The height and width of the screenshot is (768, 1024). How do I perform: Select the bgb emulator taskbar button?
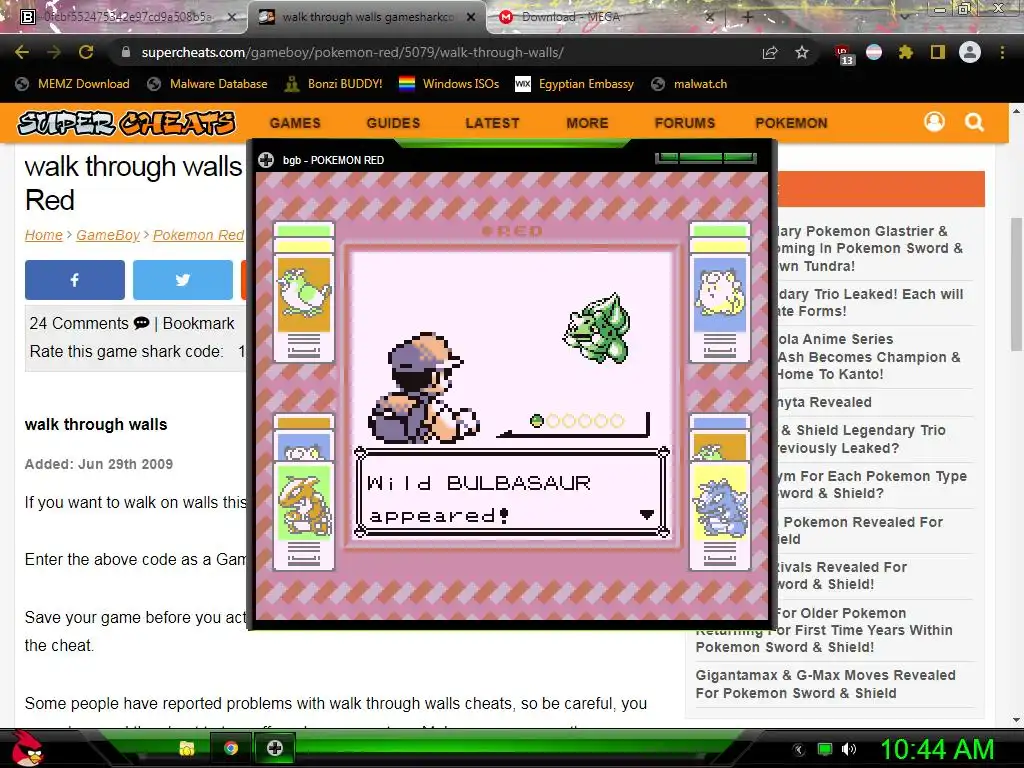pyautogui.click(x=275, y=748)
